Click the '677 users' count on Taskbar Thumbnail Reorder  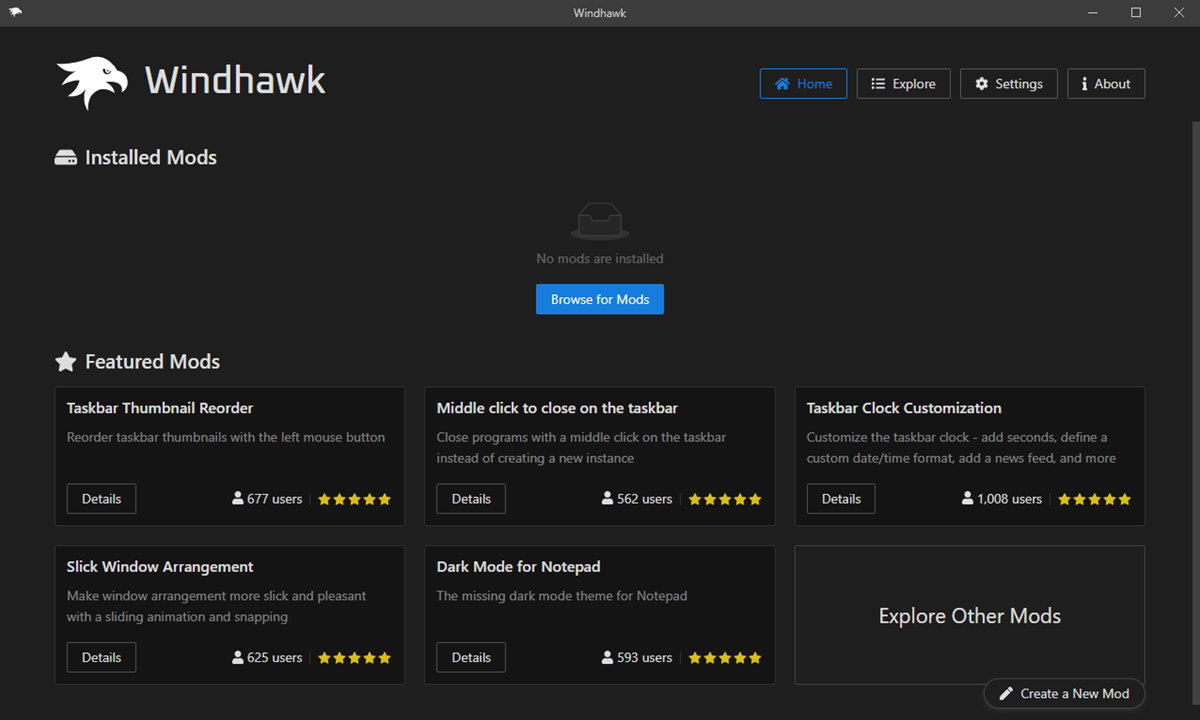pos(266,498)
